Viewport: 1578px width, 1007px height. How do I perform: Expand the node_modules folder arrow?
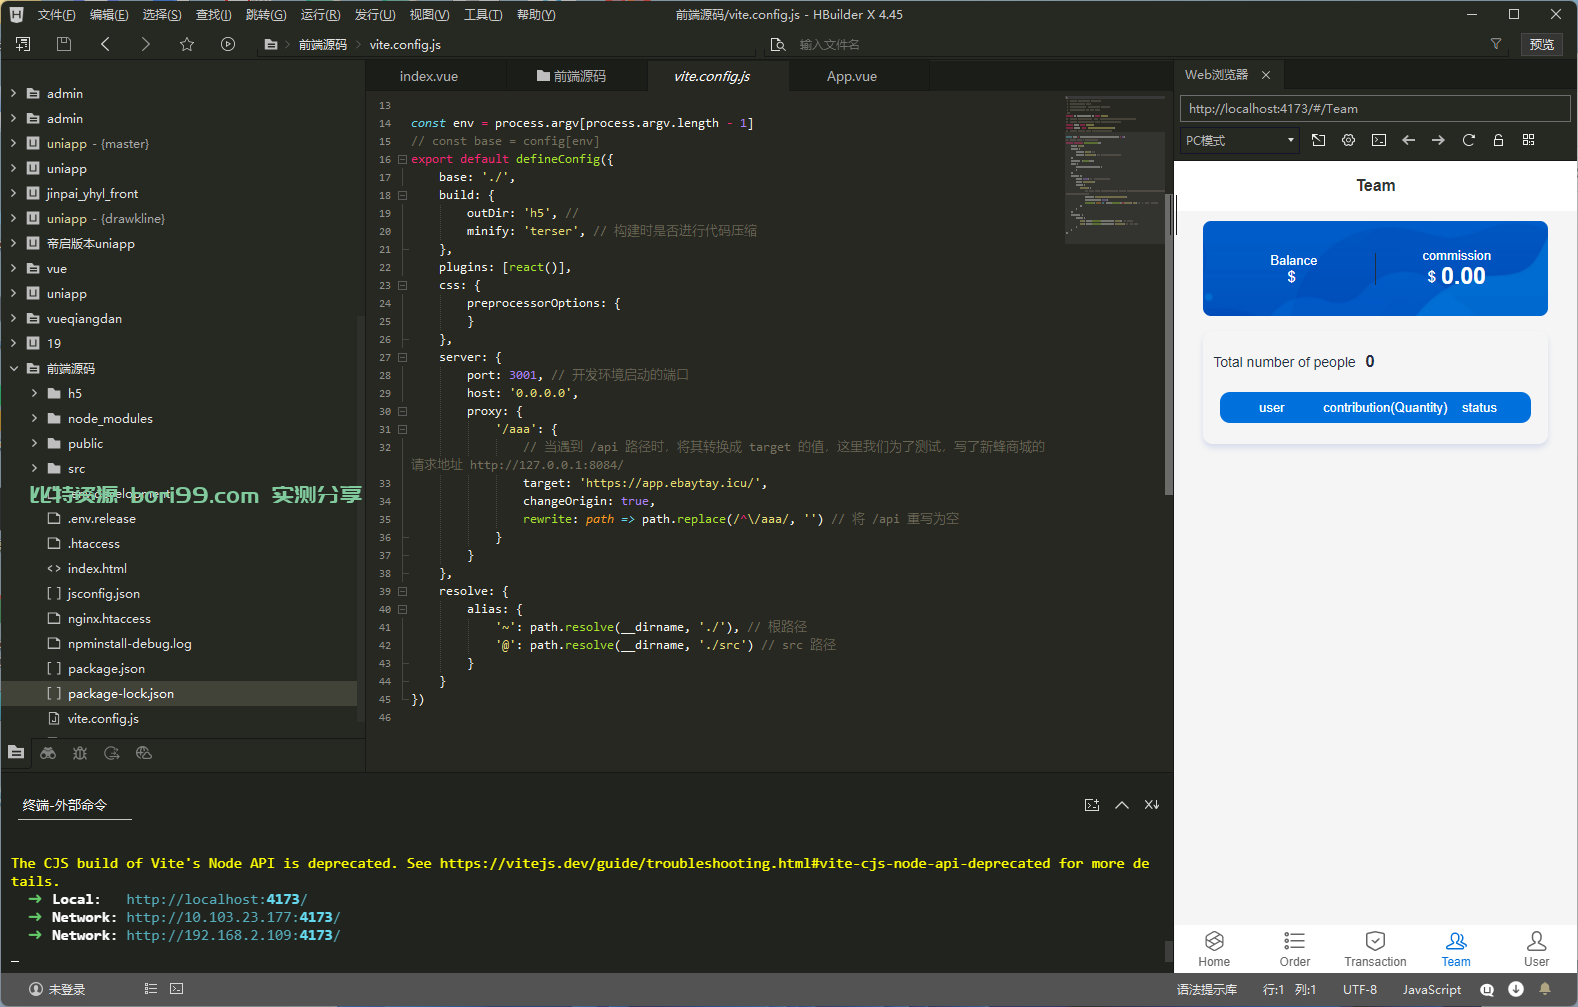point(34,418)
